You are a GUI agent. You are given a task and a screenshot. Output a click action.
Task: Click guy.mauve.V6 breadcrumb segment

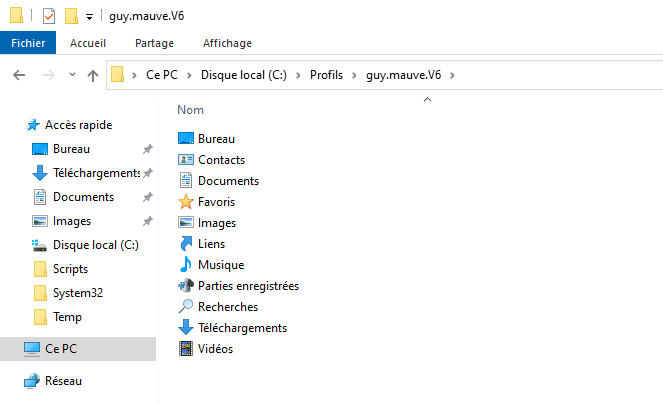pyautogui.click(x=403, y=75)
